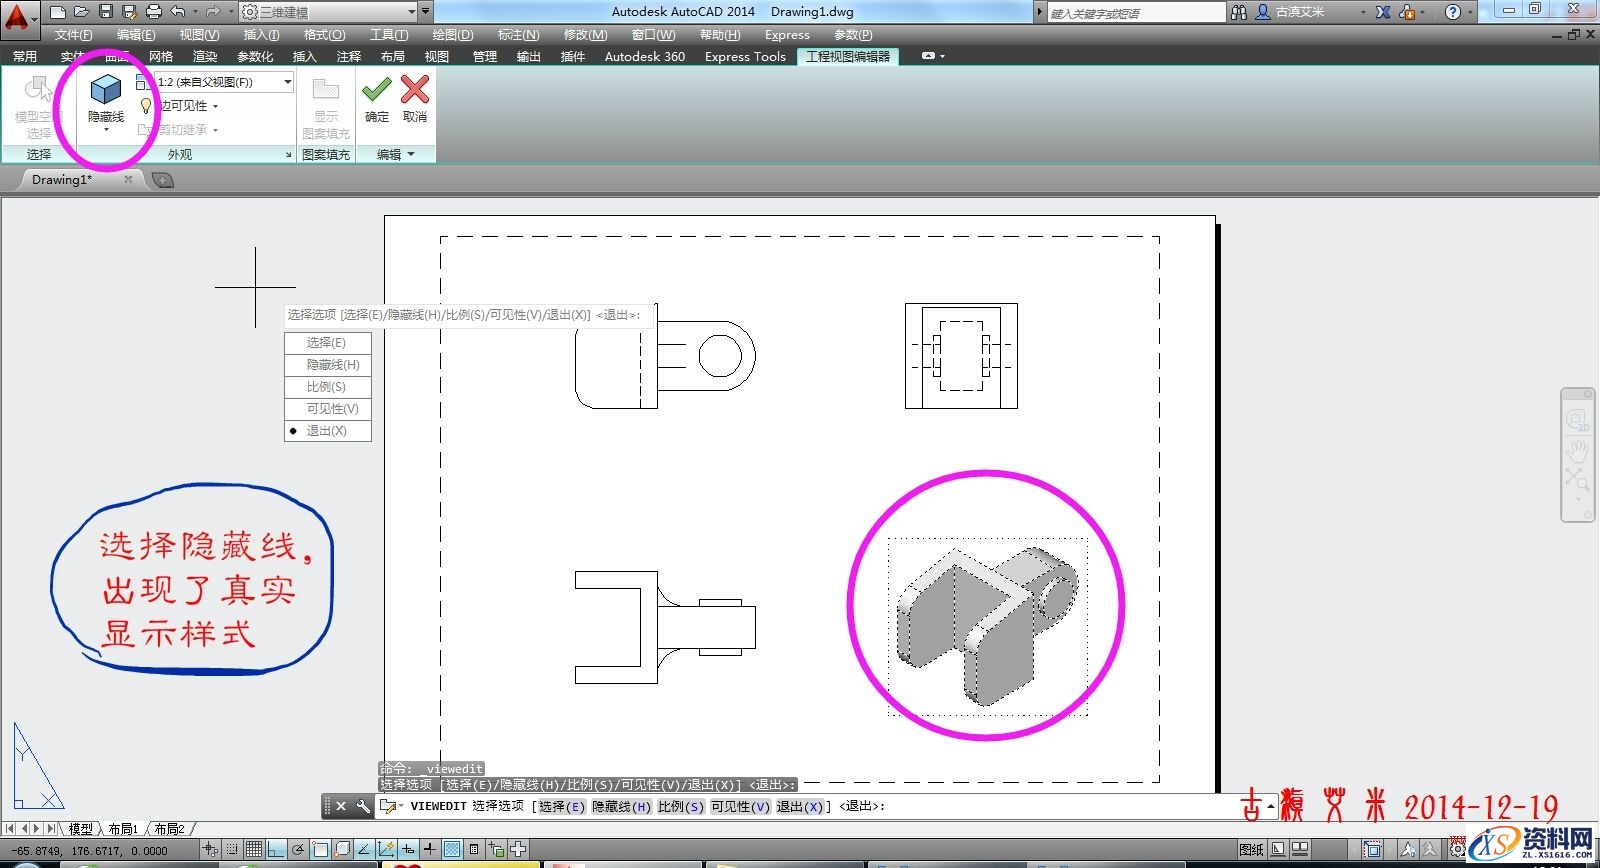
Task: Click the green 确定 checkmark icon
Action: [x=377, y=90]
